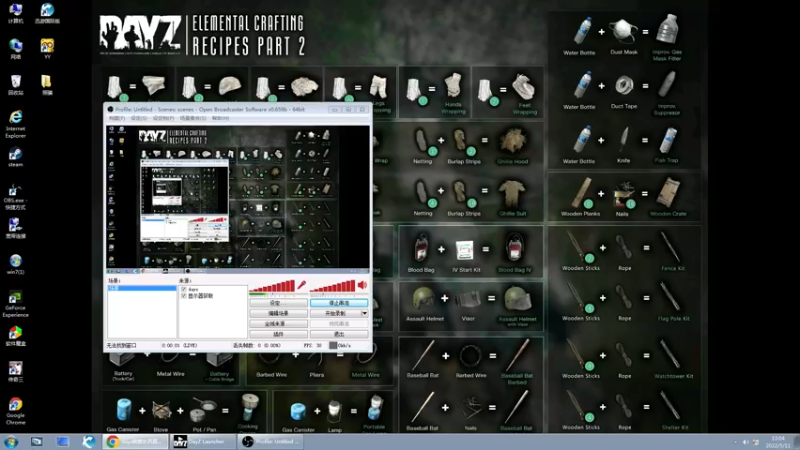800x450 pixels.
Task: Select the 回收站 Recycle Bin icon
Action: [x=16, y=85]
